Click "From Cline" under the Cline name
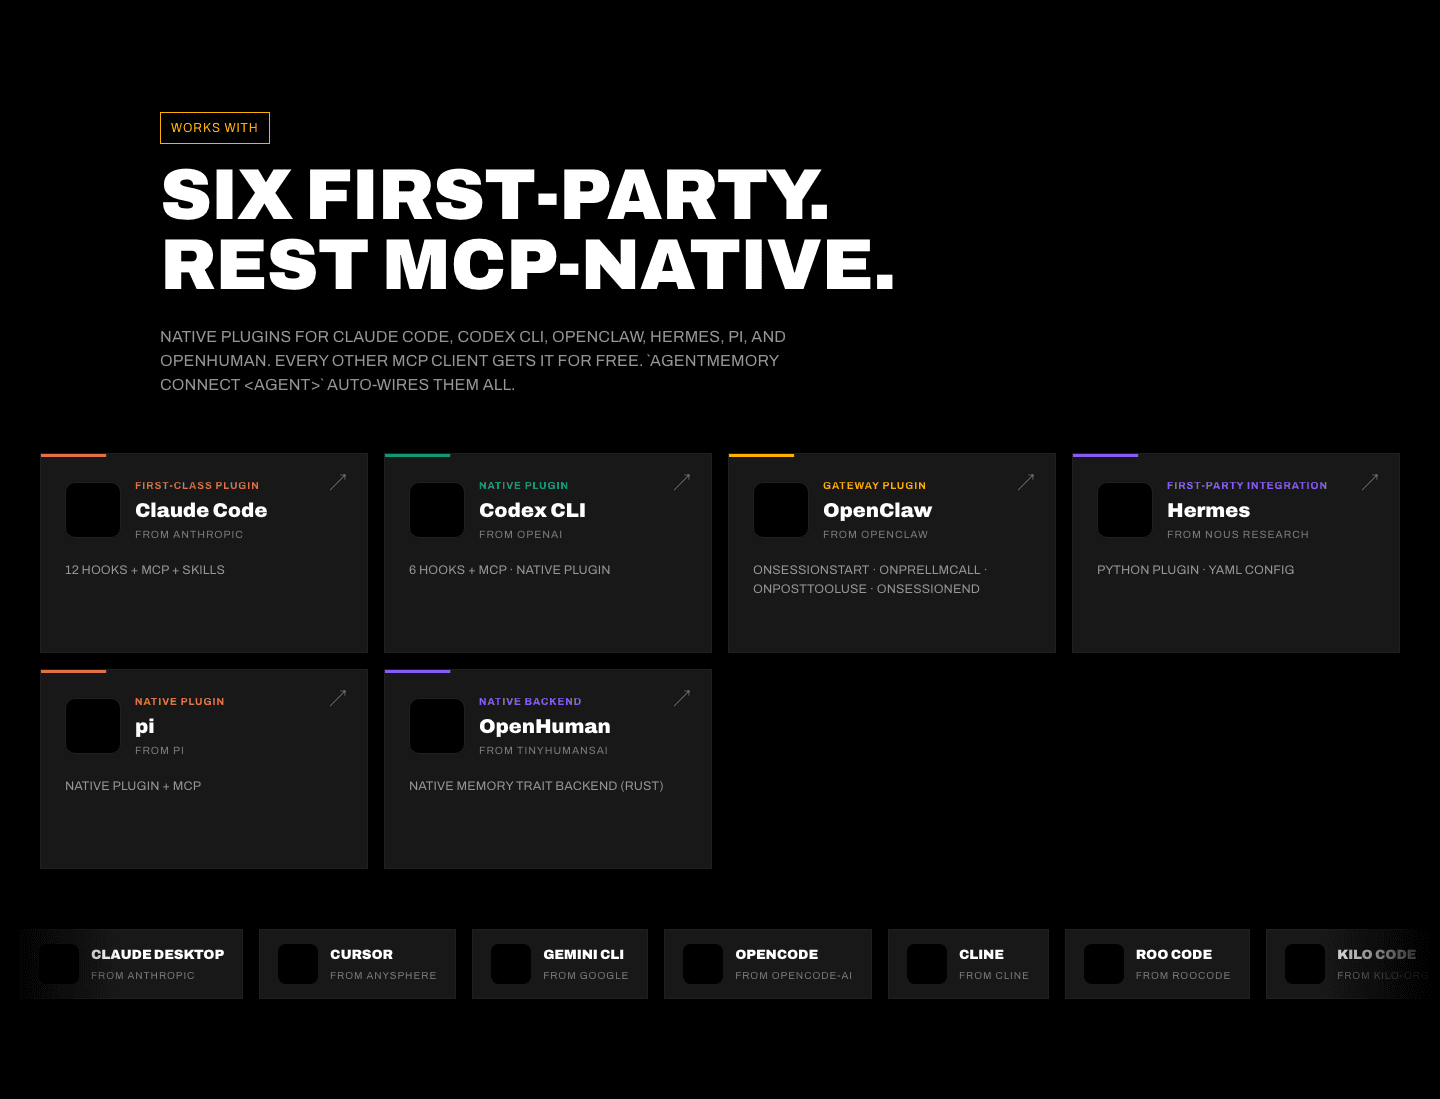 [994, 976]
